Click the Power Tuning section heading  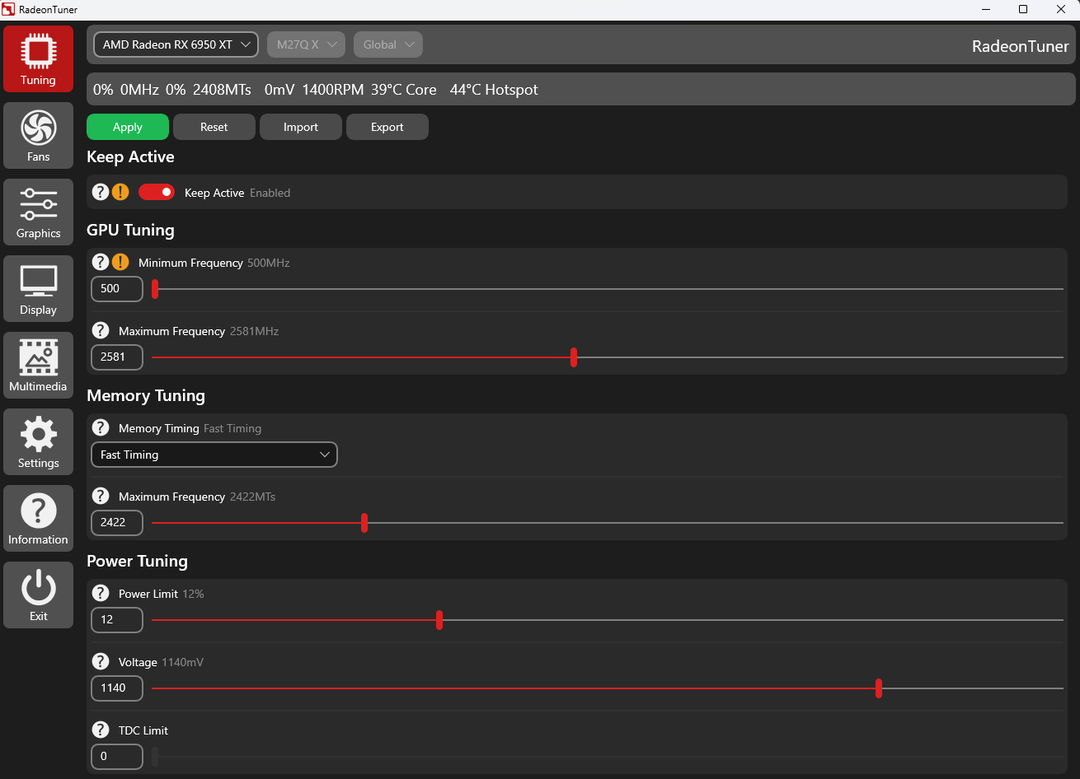[x=137, y=561]
